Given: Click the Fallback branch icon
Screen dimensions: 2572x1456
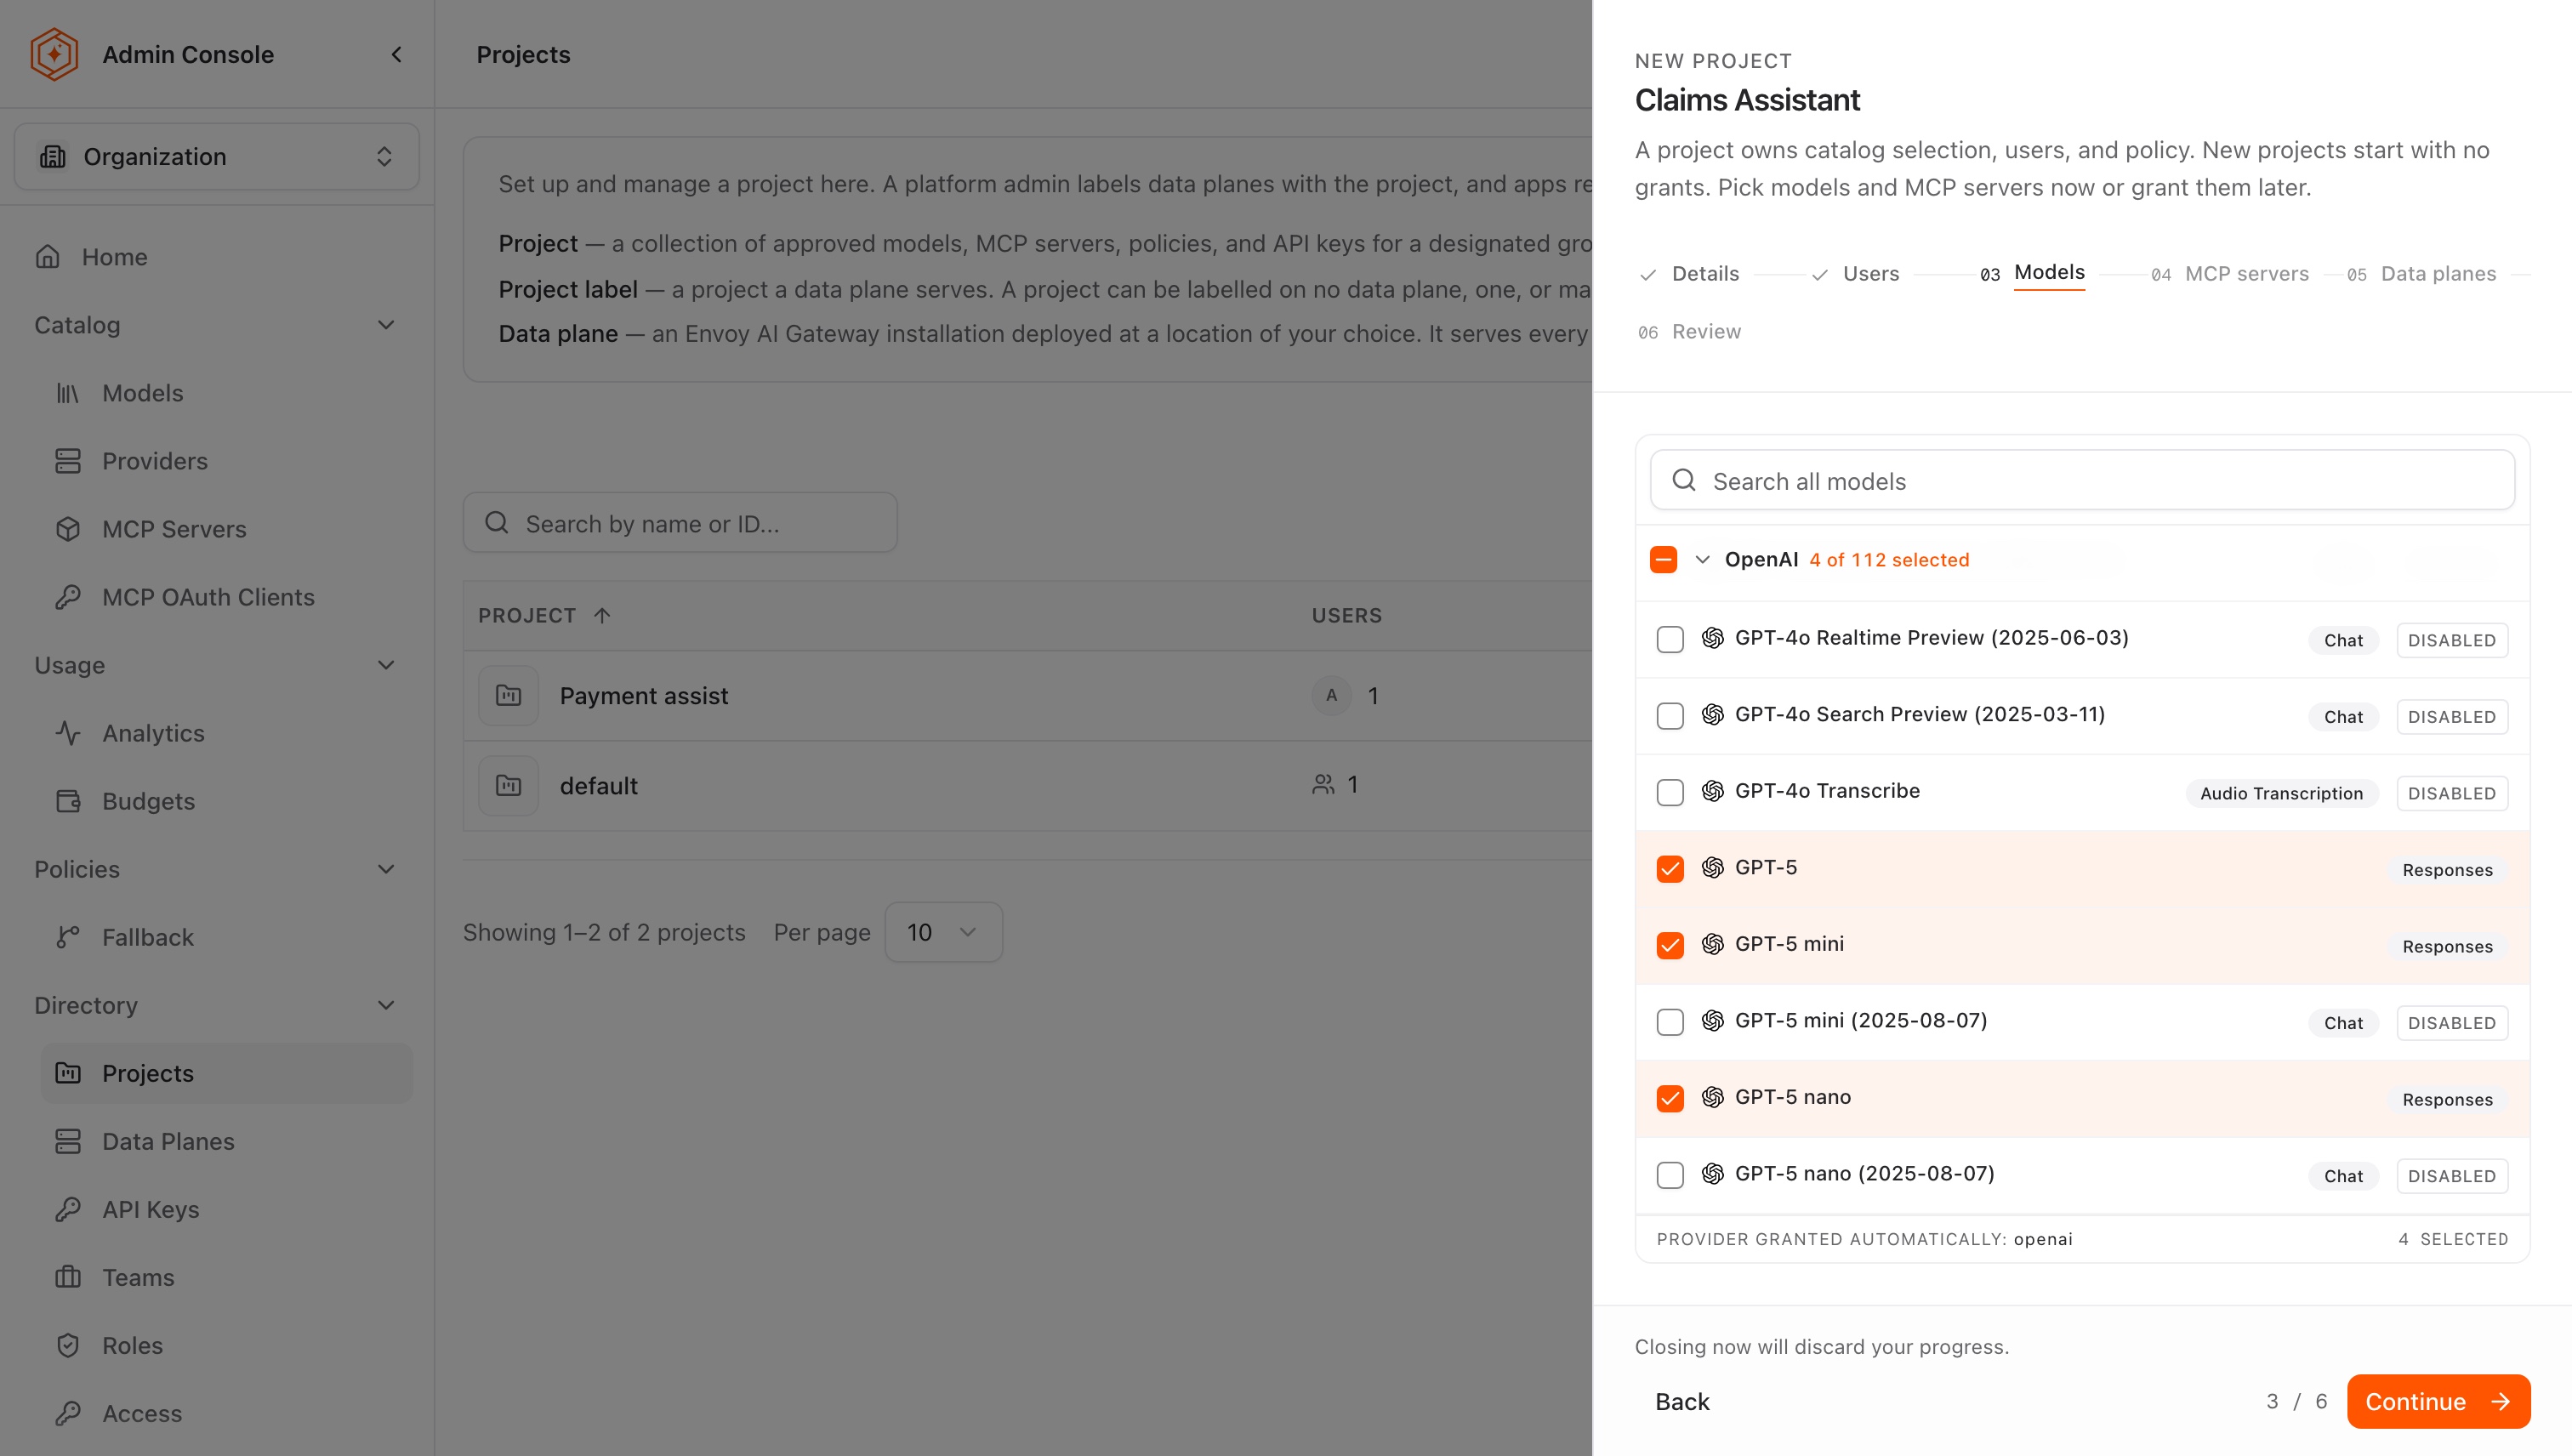Looking at the screenshot, I should pos(67,937).
